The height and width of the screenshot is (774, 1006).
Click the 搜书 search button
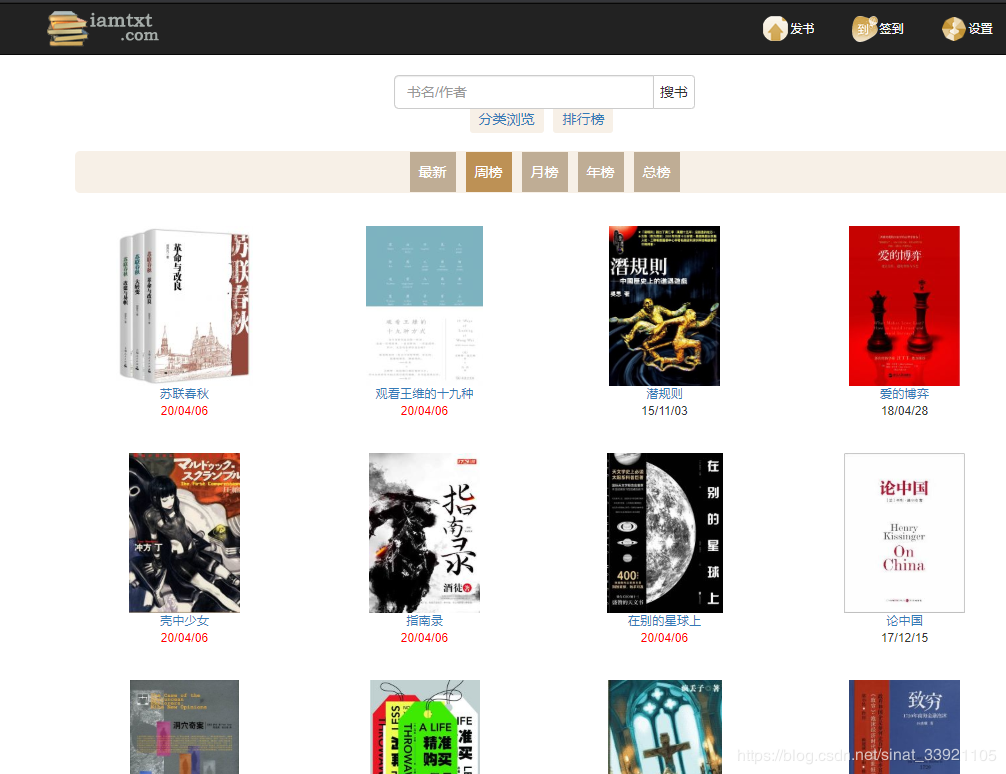[x=674, y=92]
